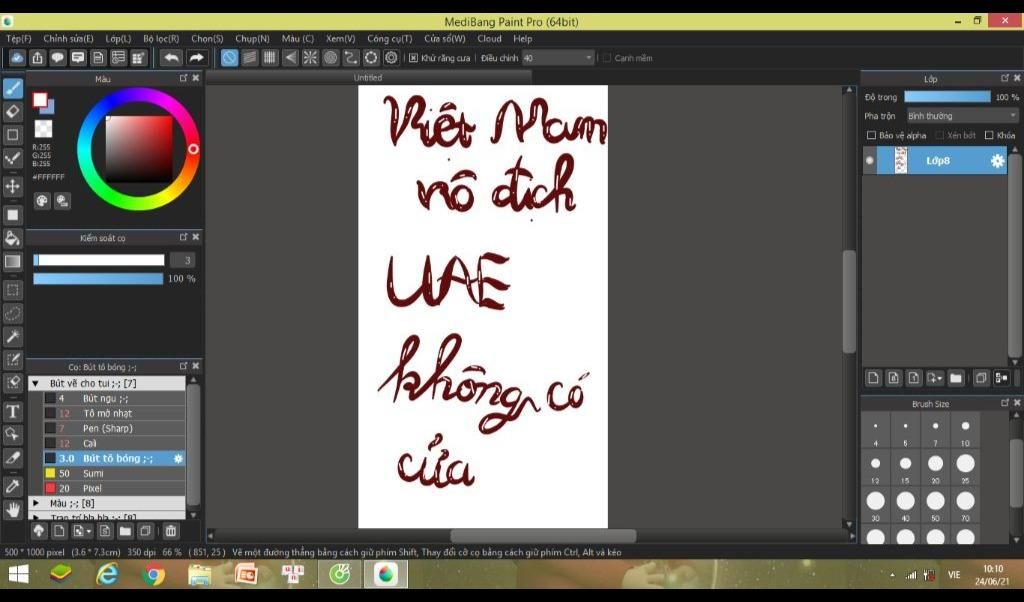Image resolution: width=1024 pixels, height=602 pixels.
Task: Collapse the Bút vẽ cho tui brush group
Action: pos(36,382)
